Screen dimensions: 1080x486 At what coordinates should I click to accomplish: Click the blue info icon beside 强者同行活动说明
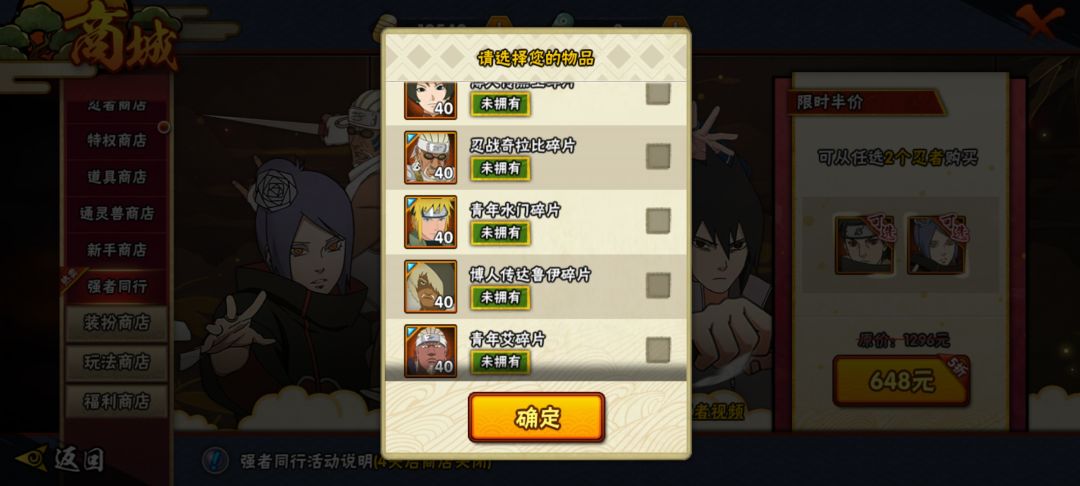(x=217, y=459)
